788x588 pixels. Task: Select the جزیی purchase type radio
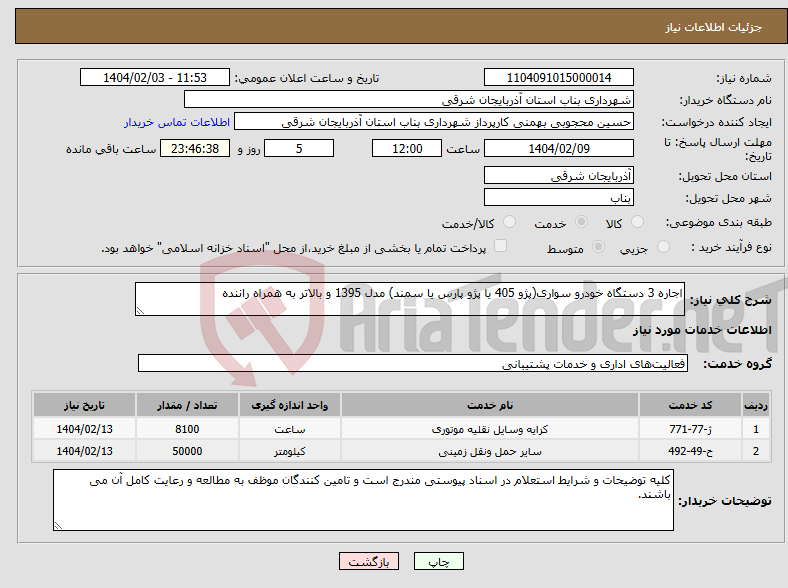click(663, 247)
